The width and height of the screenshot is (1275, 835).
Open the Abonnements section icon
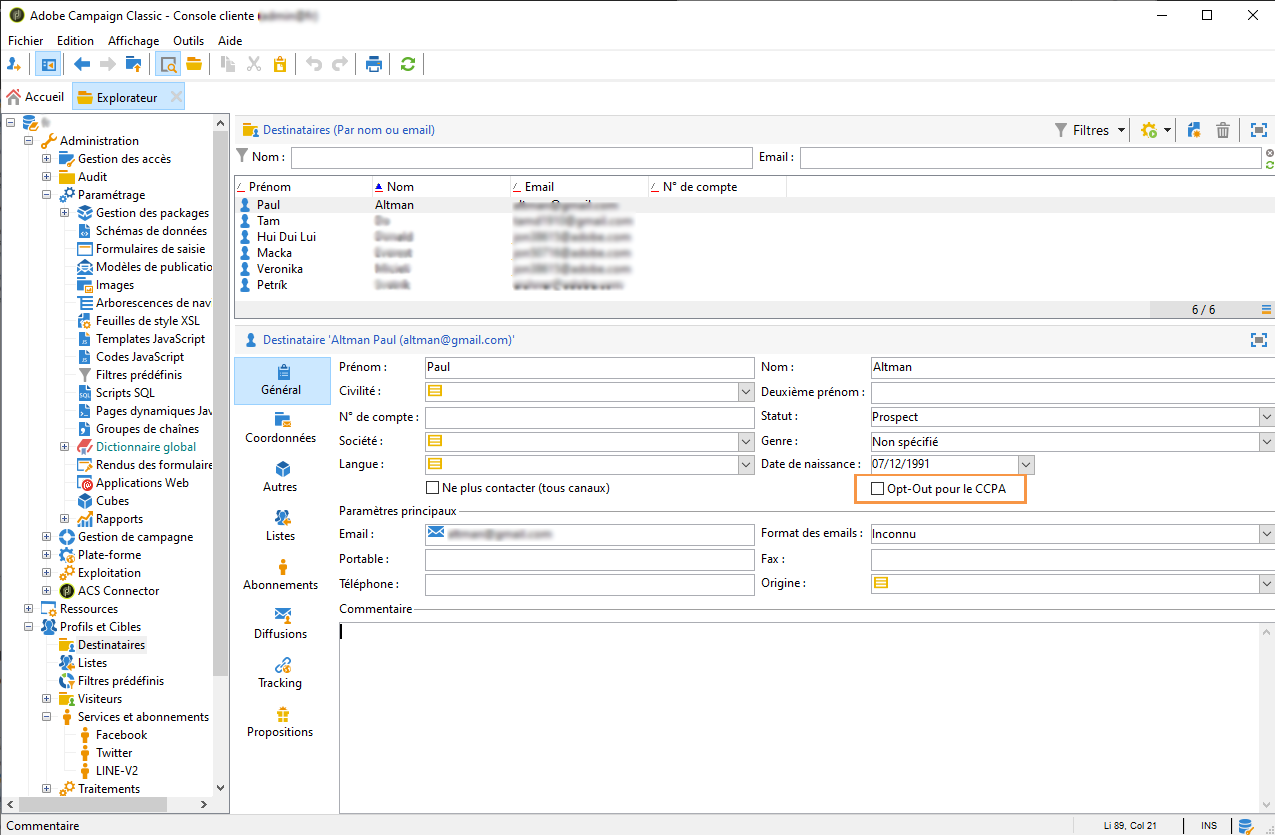pos(281,568)
